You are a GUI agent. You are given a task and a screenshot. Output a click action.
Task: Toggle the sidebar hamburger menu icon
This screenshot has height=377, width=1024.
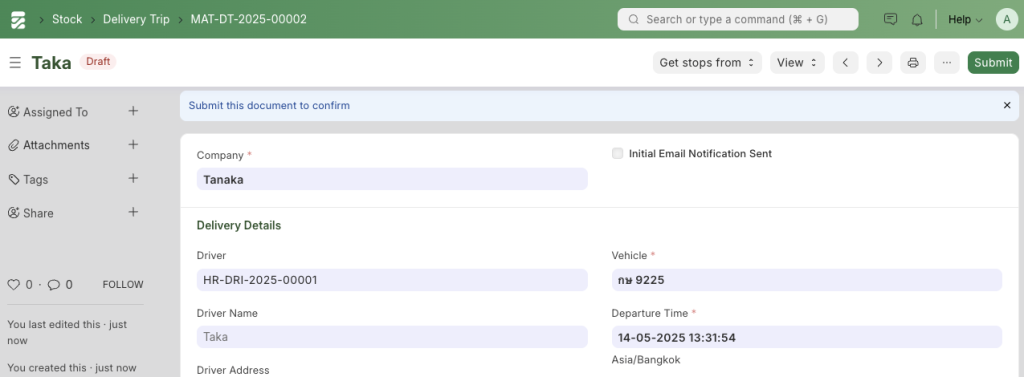click(x=15, y=63)
